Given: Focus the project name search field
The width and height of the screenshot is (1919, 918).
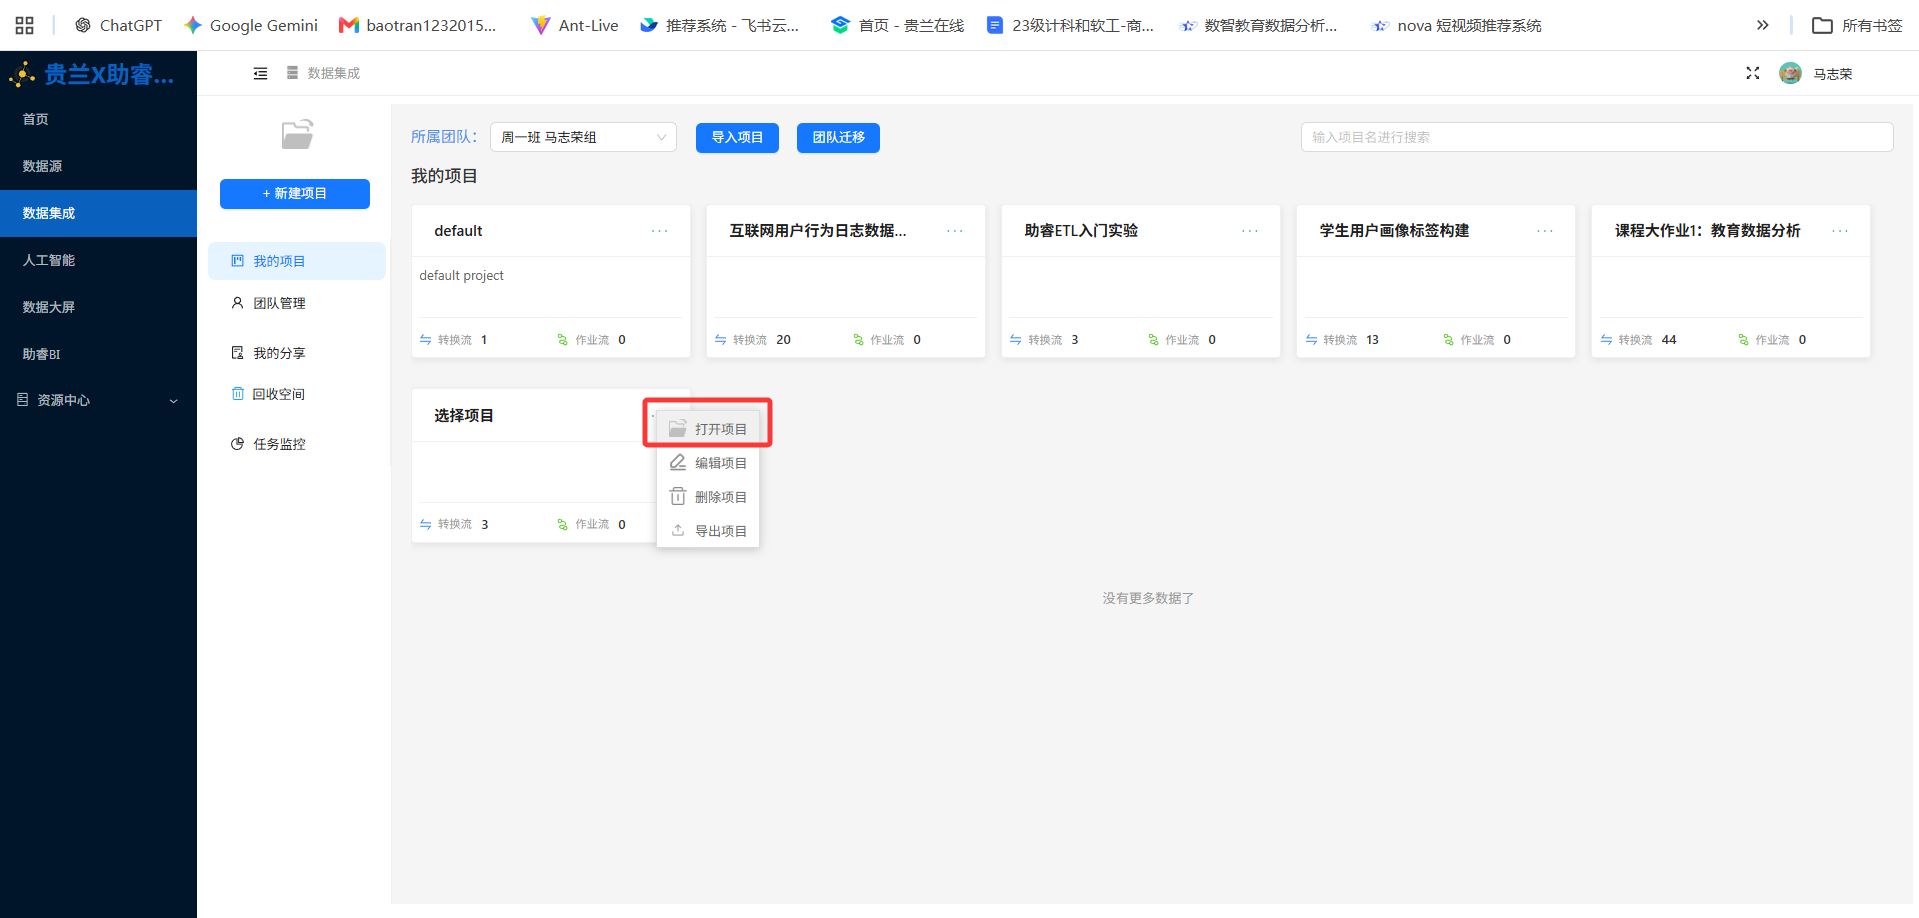Looking at the screenshot, I should tap(1597, 137).
